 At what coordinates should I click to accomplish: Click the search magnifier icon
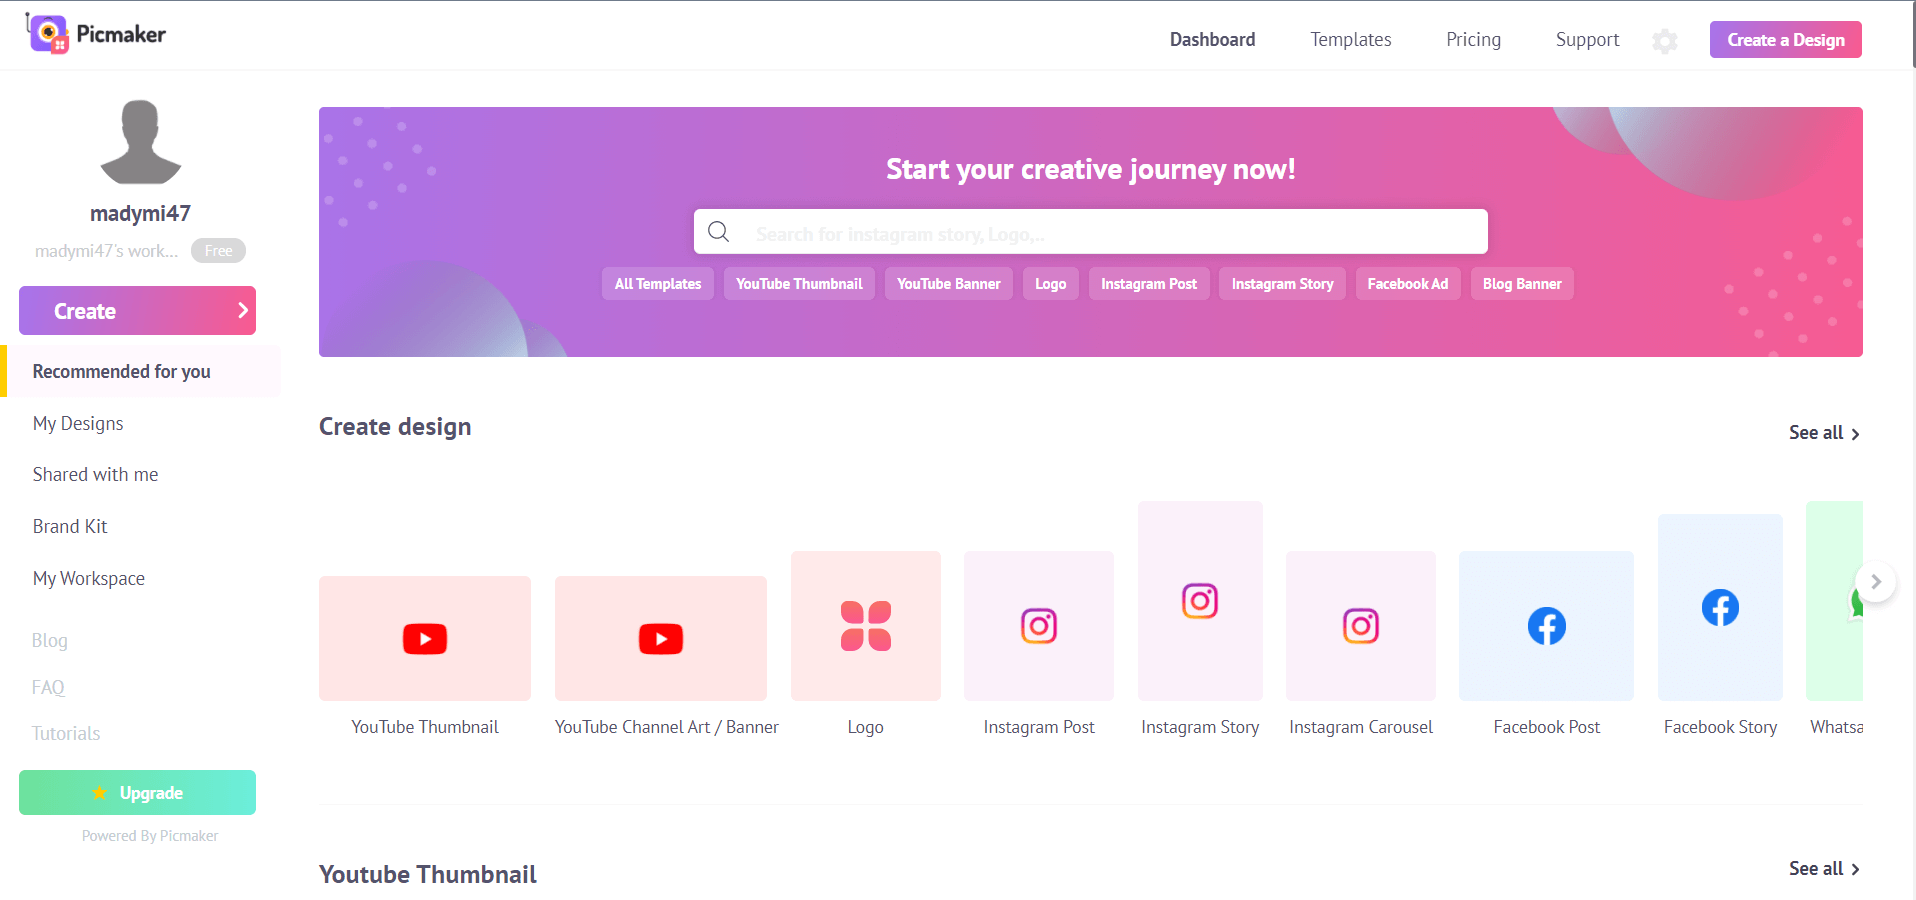tap(718, 232)
